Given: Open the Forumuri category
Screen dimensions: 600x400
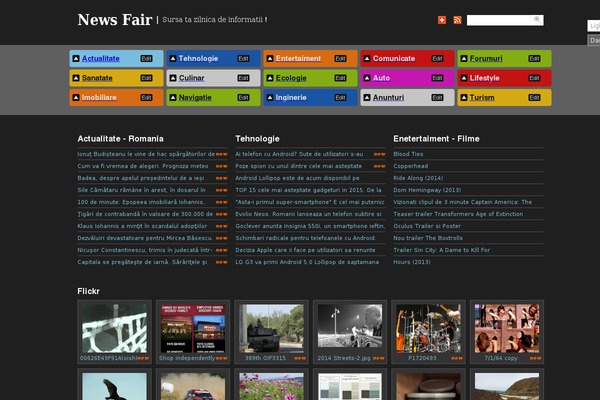Looking at the screenshot, I should [486, 59].
